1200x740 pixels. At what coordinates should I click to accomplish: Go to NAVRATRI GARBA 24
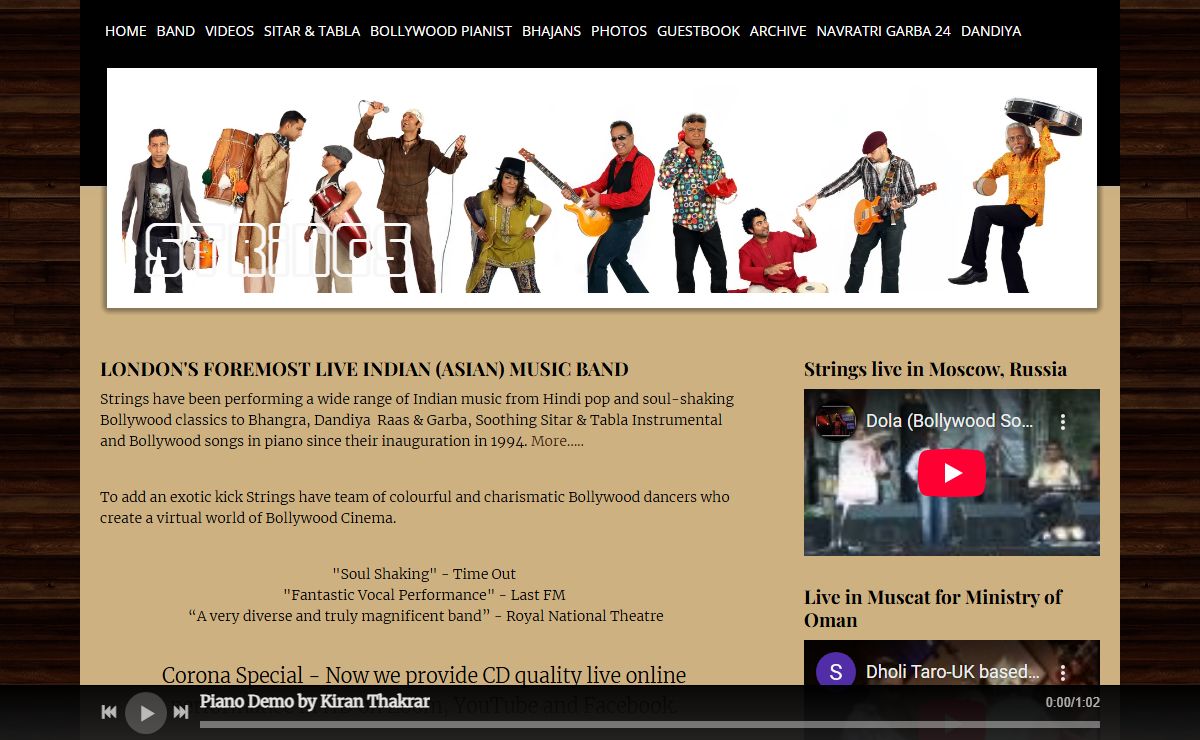[x=883, y=31]
